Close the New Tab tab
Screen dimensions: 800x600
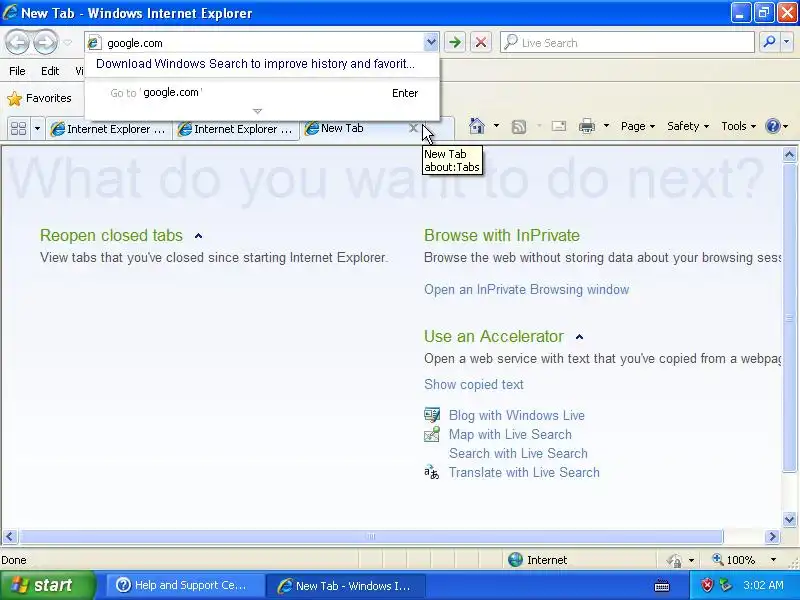coord(414,128)
